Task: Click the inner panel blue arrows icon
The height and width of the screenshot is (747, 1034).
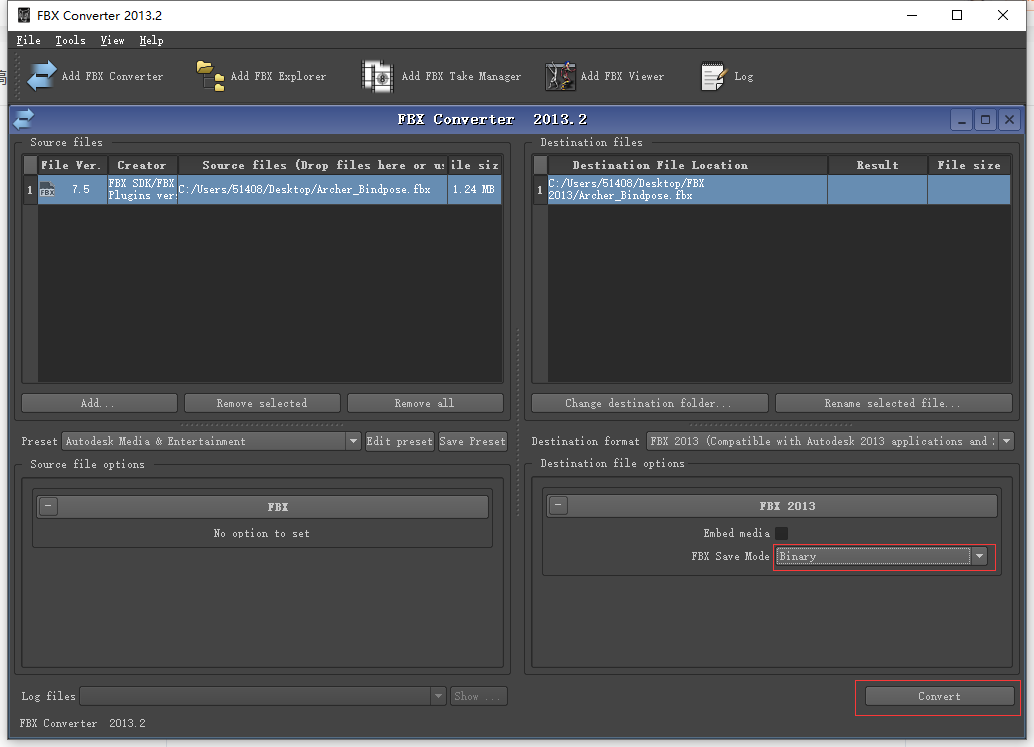Action: (23, 119)
